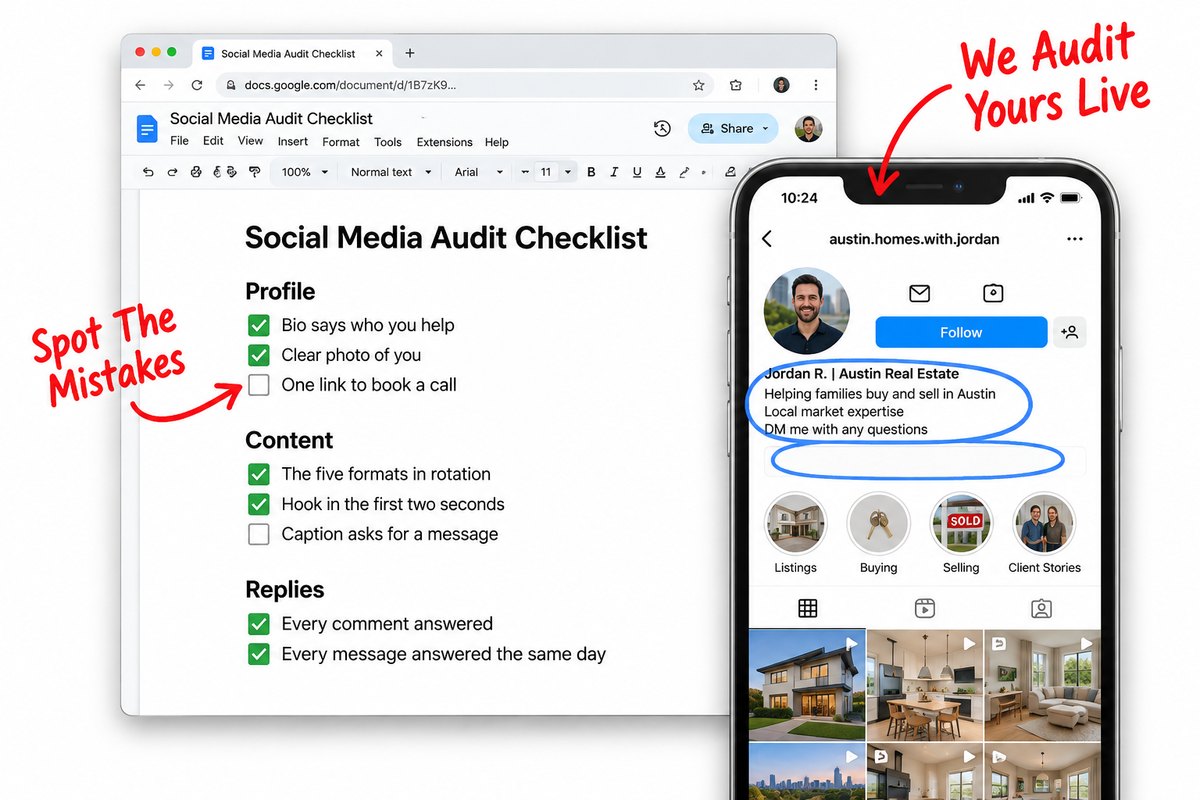Viewport: 1200px width, 800px height.
Task: Click the font size field showing 11
Action: 546,172
